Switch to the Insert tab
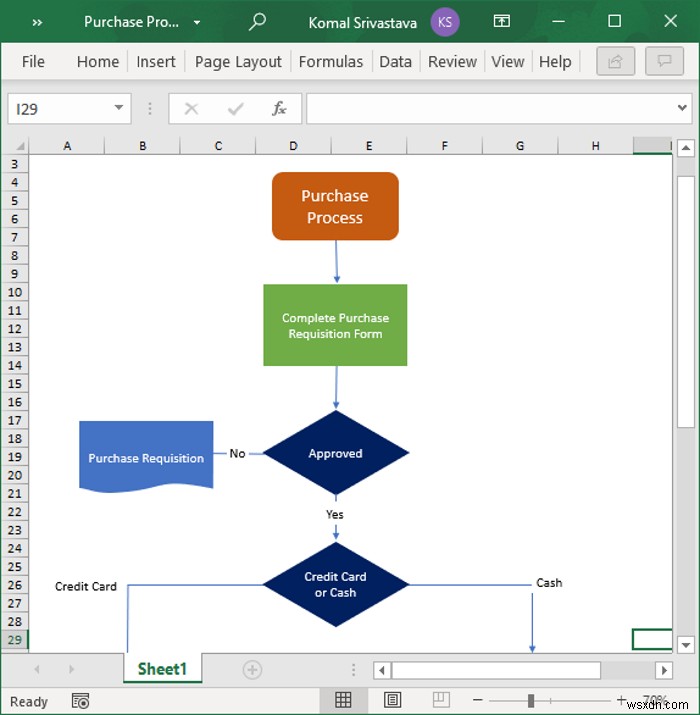Screen dimensions: 700x715 click(156, 62)
